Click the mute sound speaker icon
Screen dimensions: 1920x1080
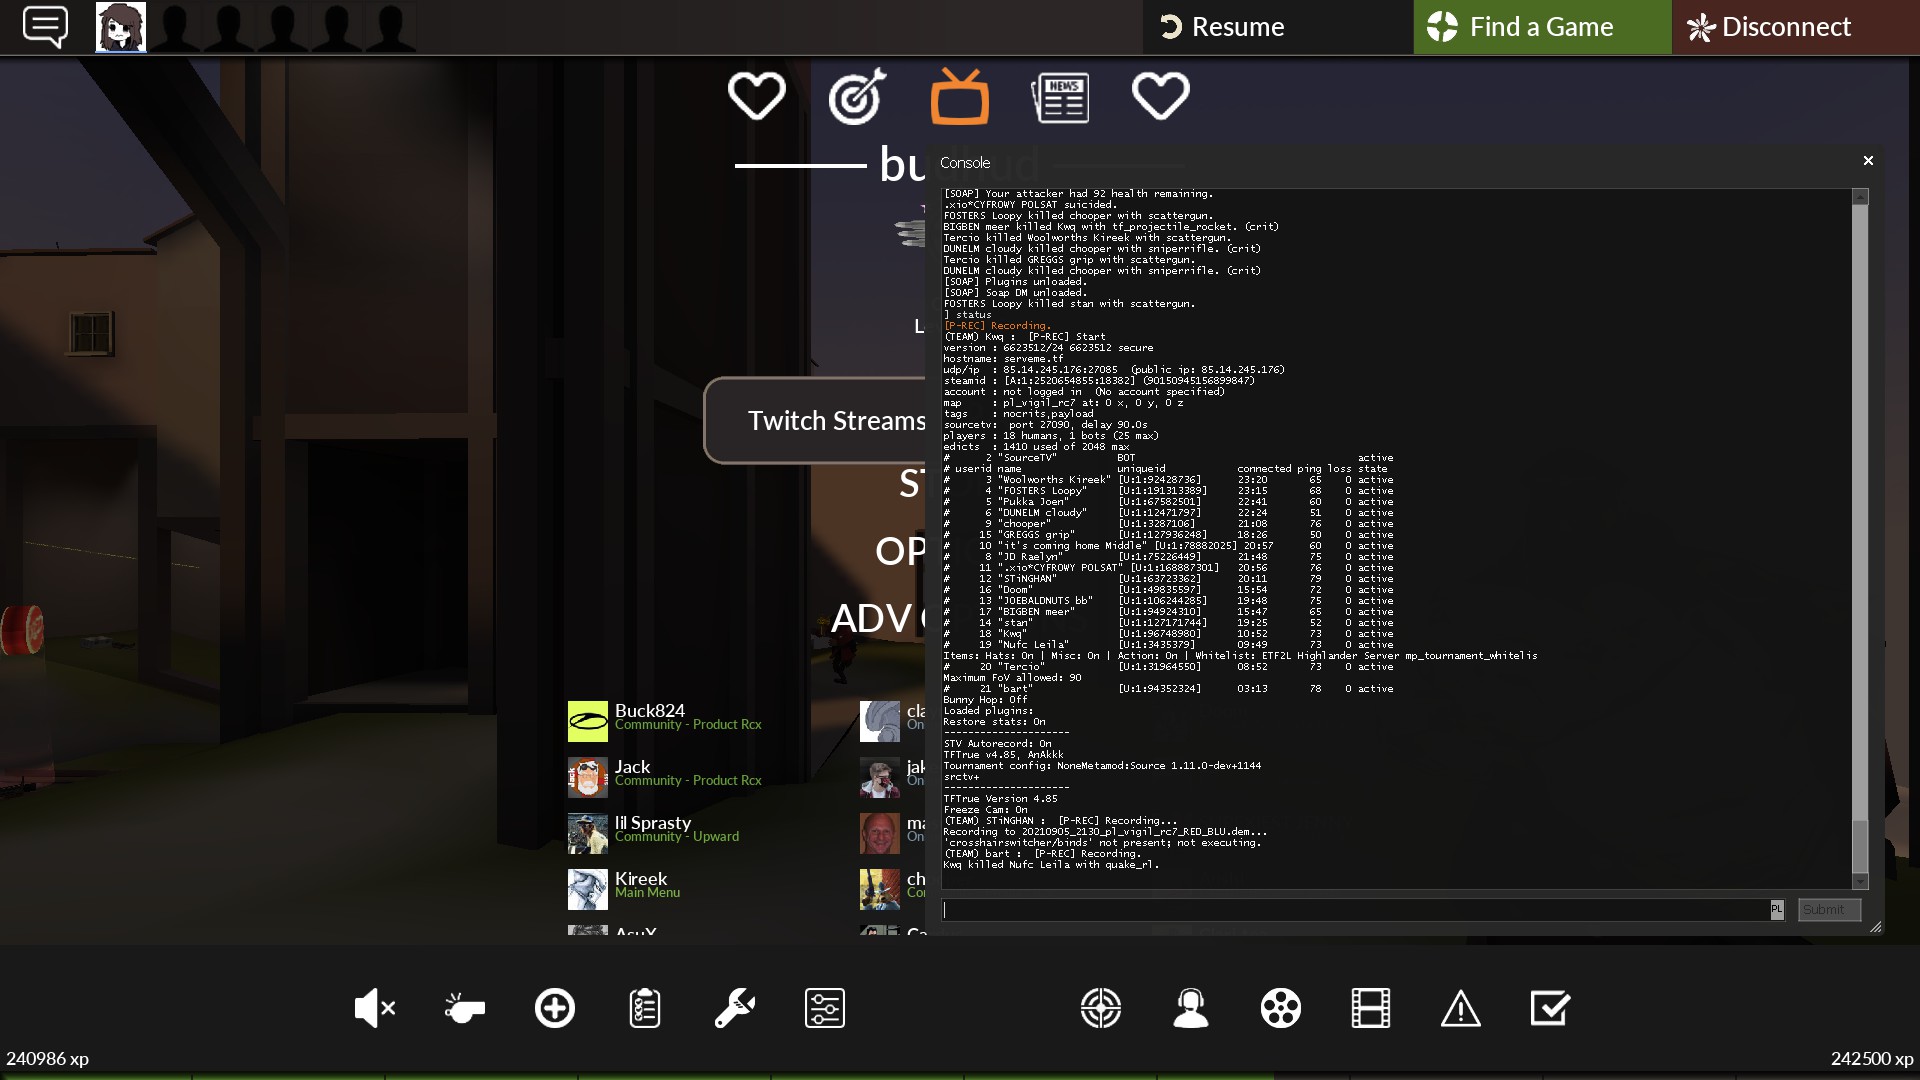[374, 1008]
